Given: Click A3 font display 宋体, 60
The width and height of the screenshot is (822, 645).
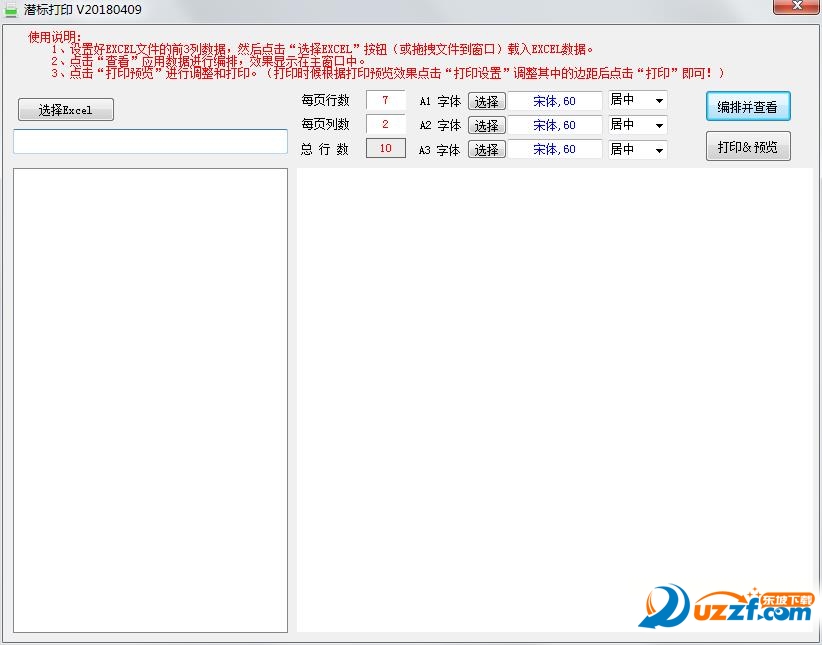Looking at the screenshot, I should [x=555, y=149].
